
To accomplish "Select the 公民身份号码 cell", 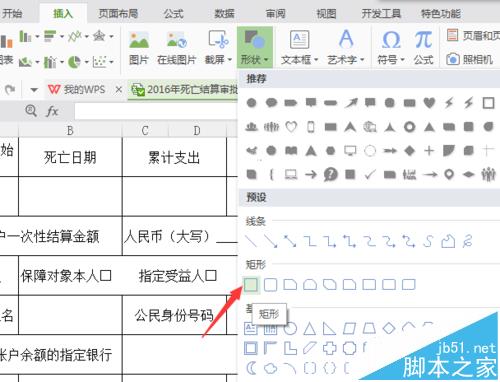I will (x=174, y=315).
